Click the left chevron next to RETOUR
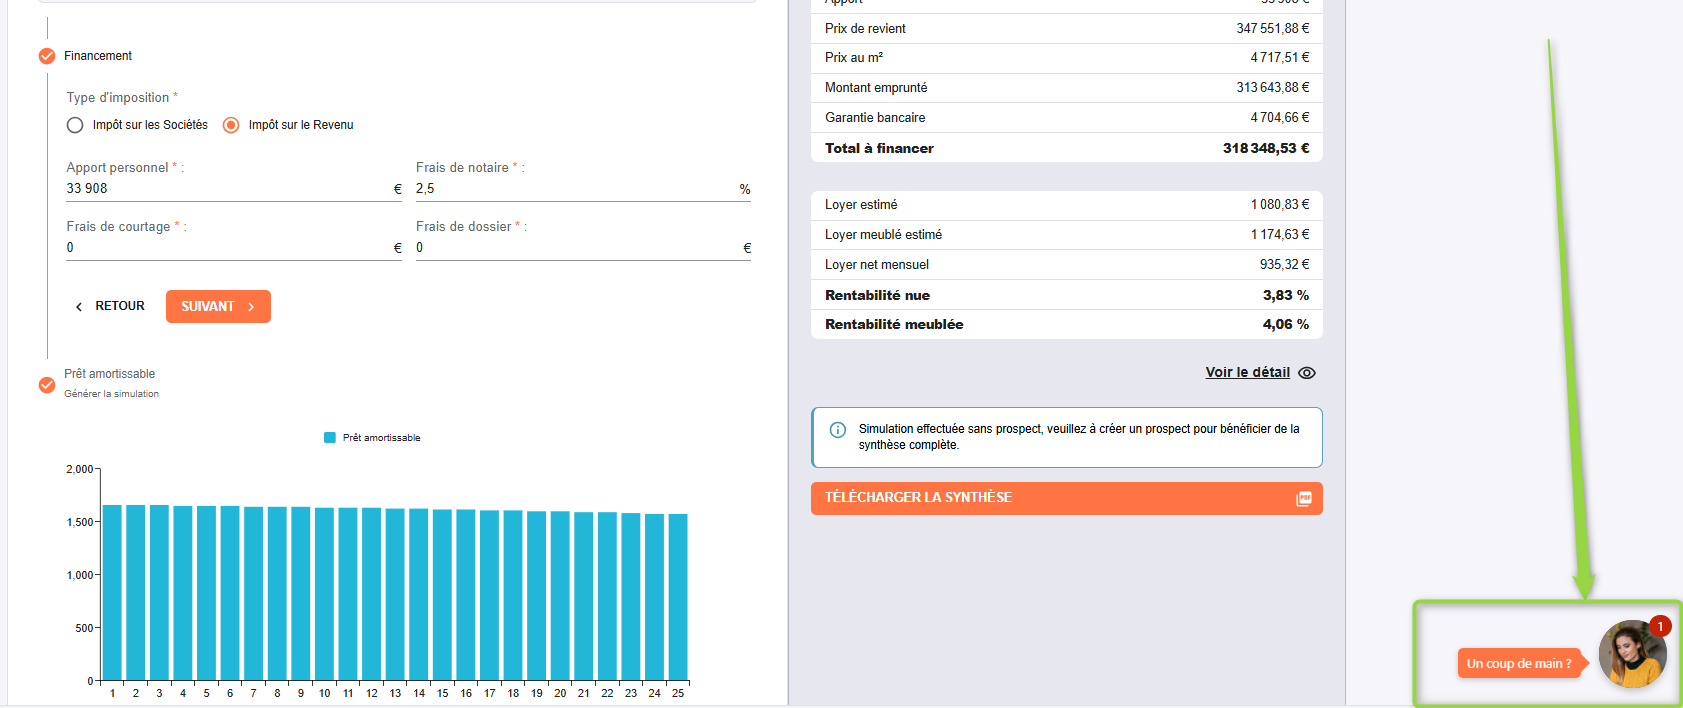The width and height of the screenshot is (1683, 708). [79, 307]
